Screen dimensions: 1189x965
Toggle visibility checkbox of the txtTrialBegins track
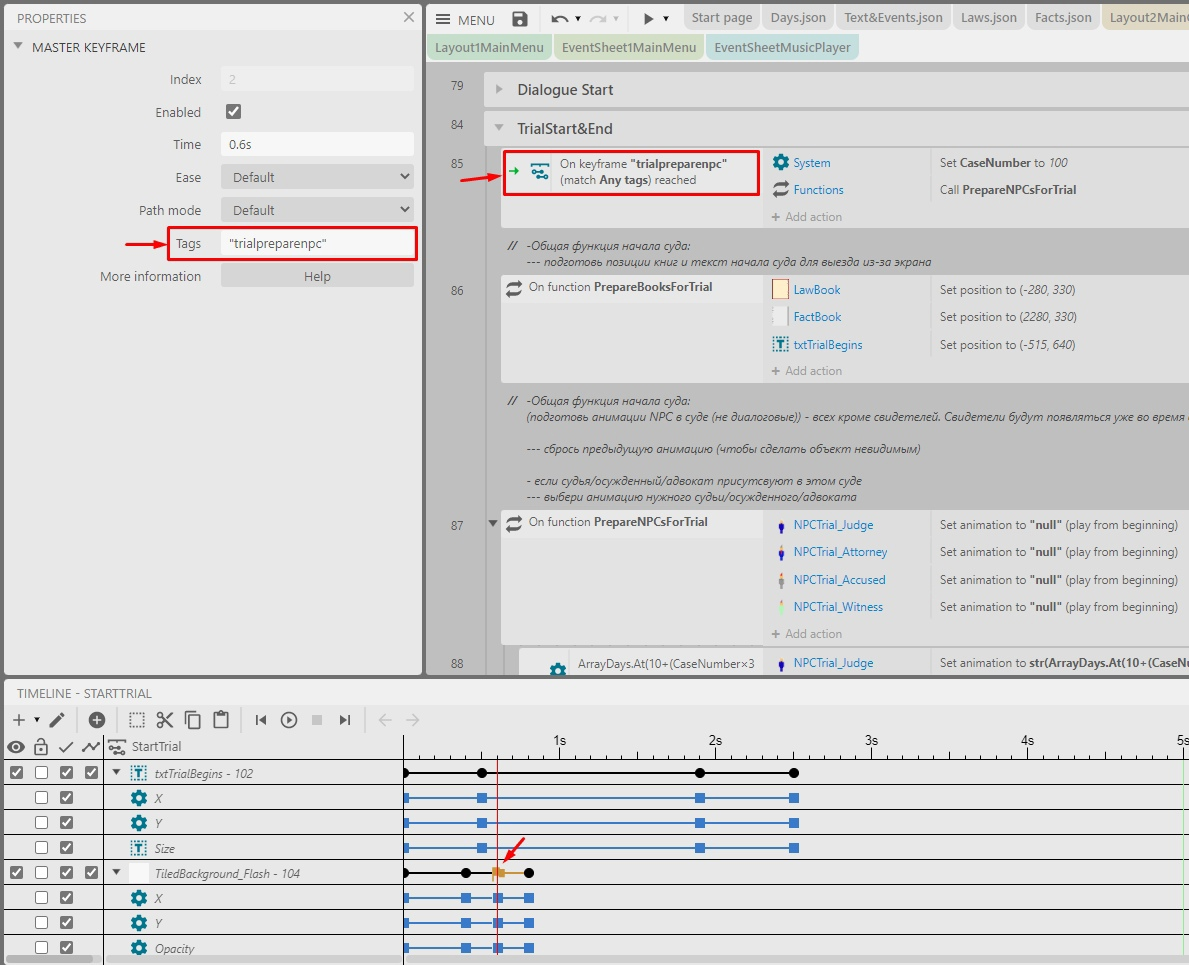17,772
